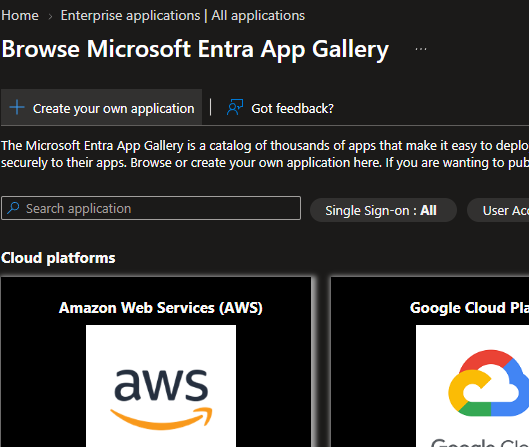529x447 pixels.
Task: Click the Cloud platforms section heading
Action: [58, 258]
